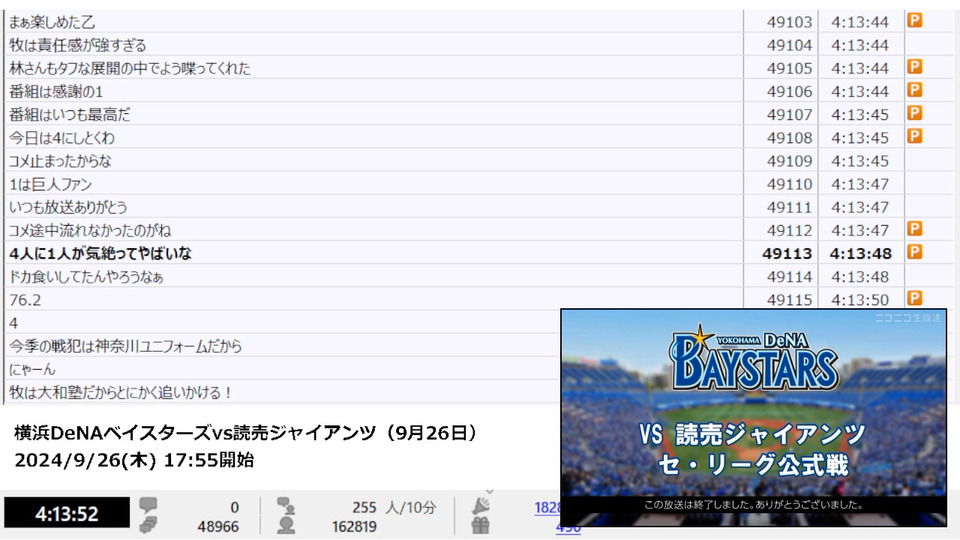Viewport: 960px width, 540px height.
Task: Click the 4:13:52 elapsed time display
Action: tap(67, 513)
